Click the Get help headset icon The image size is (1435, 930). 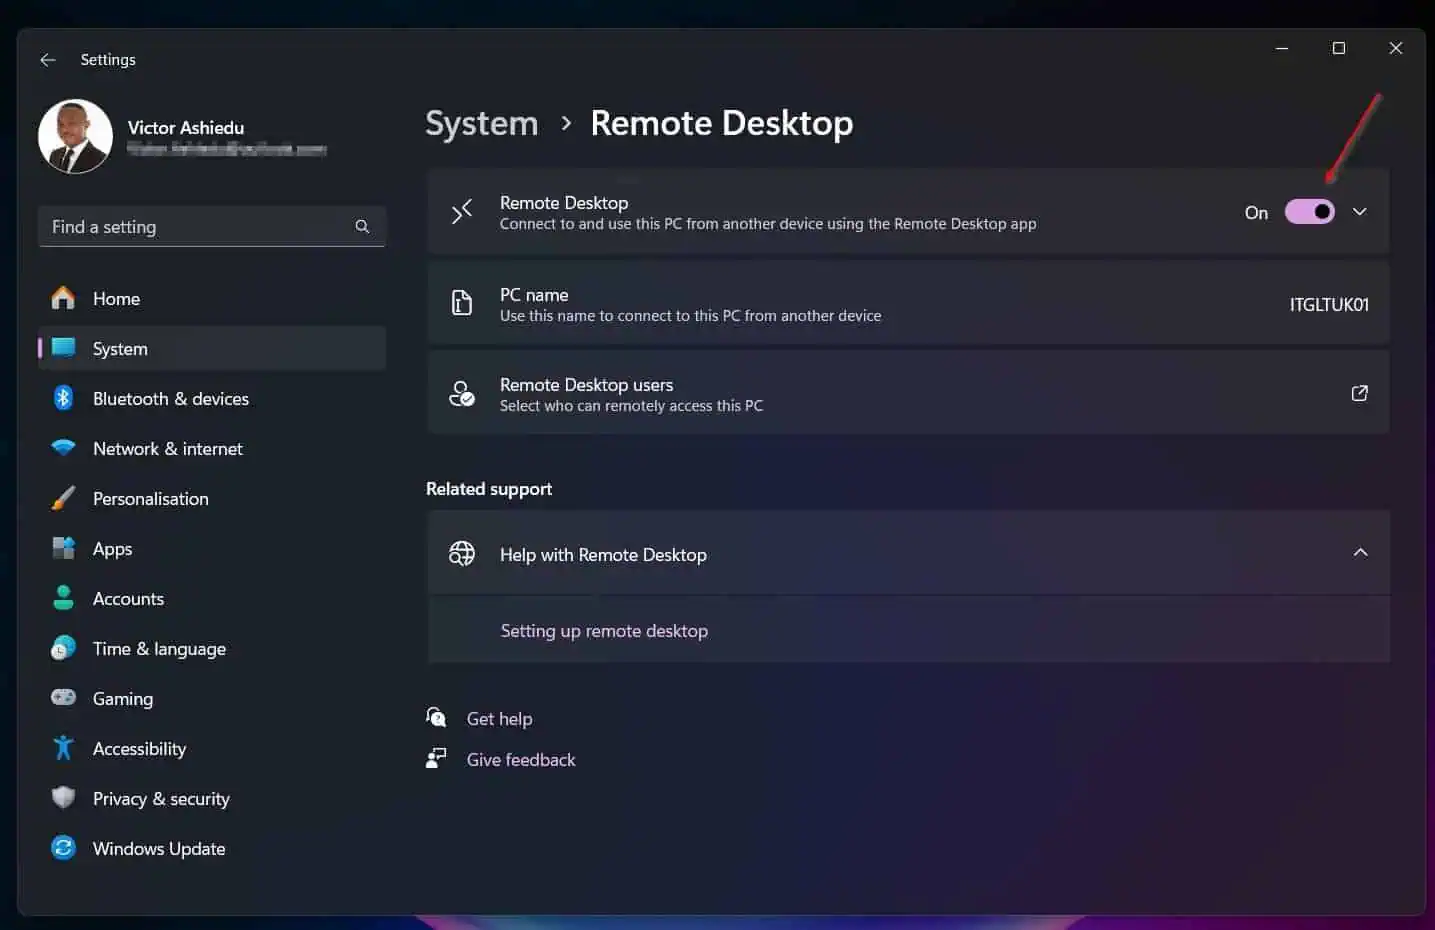(436, 717)
